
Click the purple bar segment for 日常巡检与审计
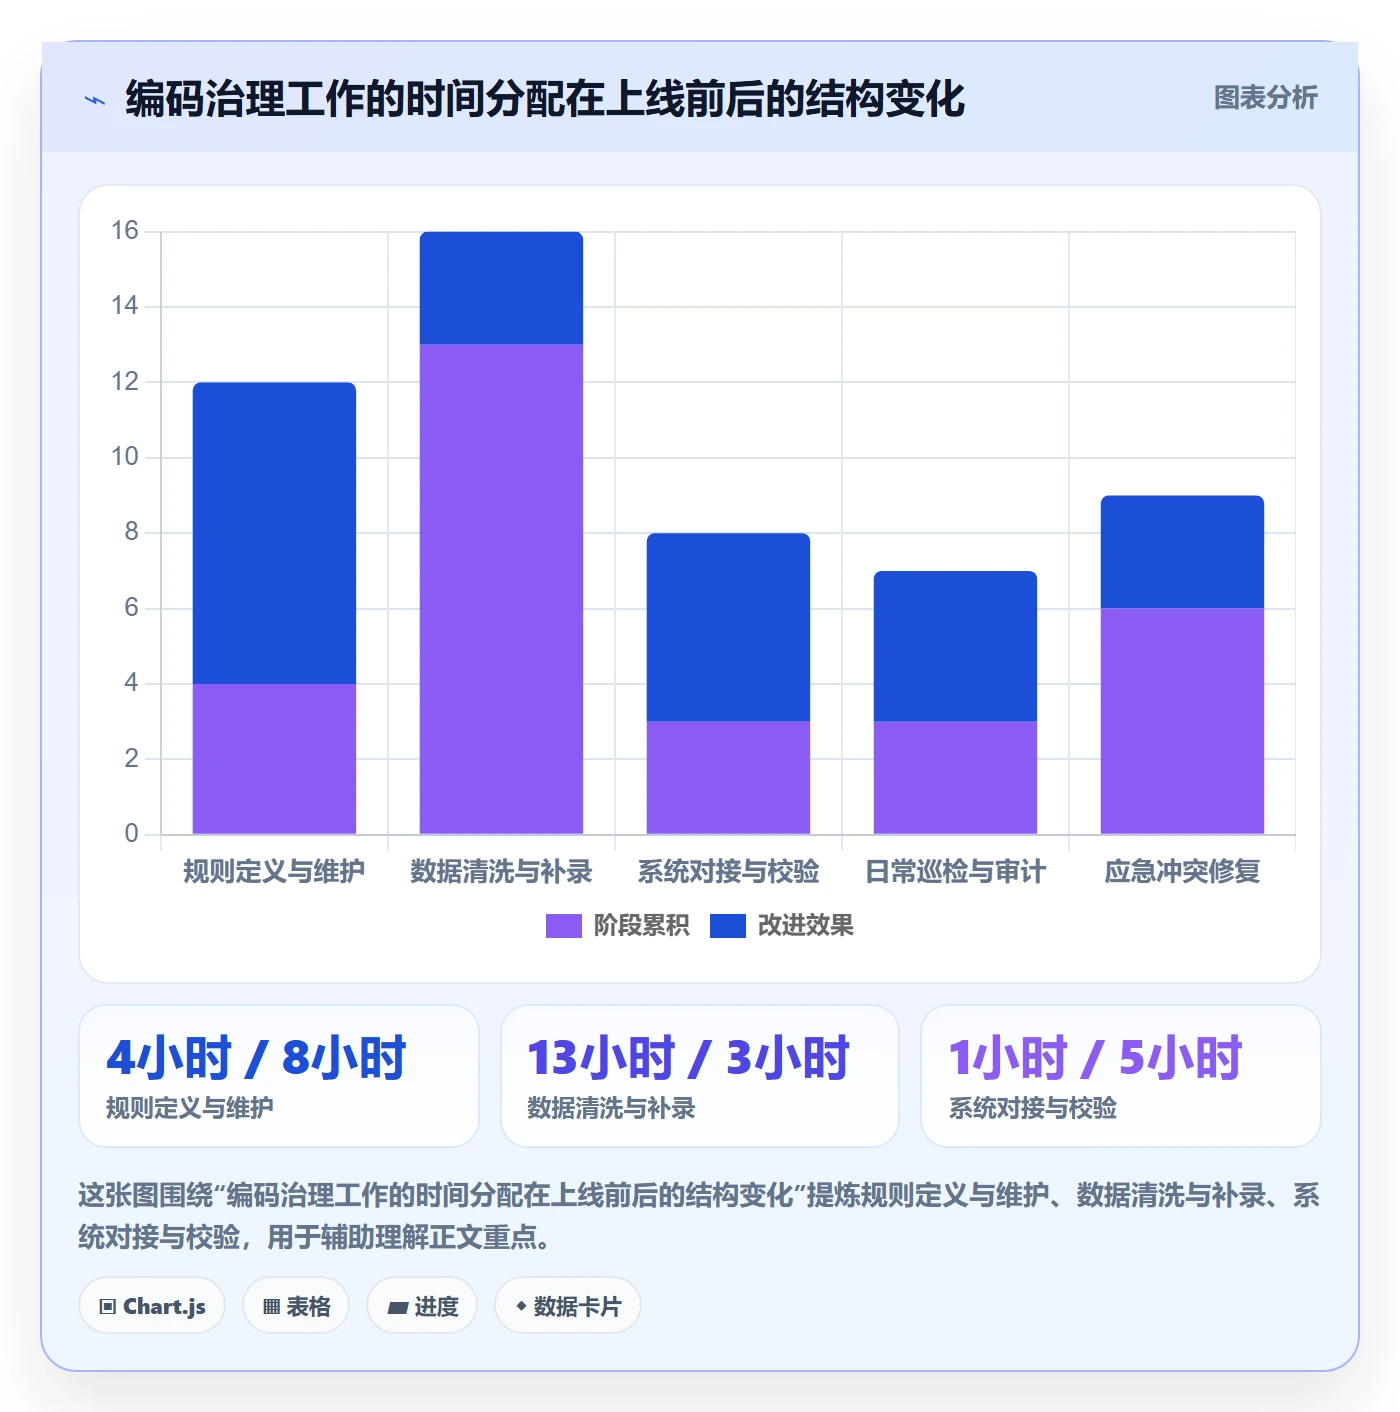tap(955, 778)
